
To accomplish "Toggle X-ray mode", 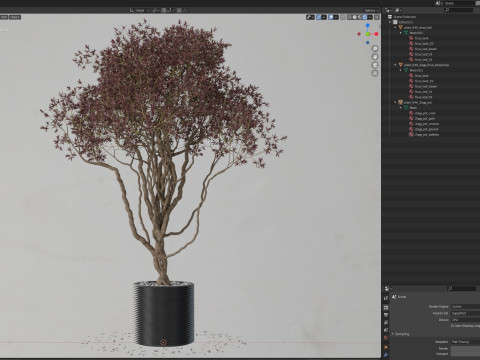I will click(343, 17).
